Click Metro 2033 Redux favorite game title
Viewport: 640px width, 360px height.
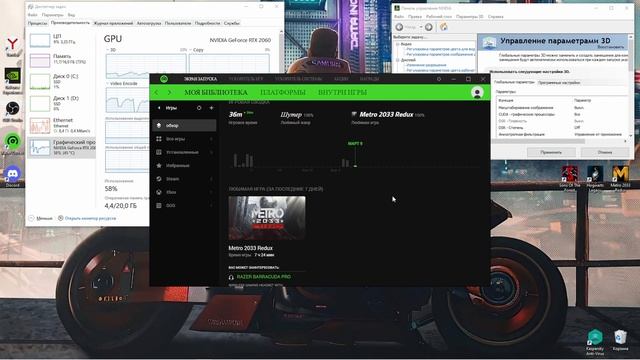pyautogui.click(x=386, y=115)
